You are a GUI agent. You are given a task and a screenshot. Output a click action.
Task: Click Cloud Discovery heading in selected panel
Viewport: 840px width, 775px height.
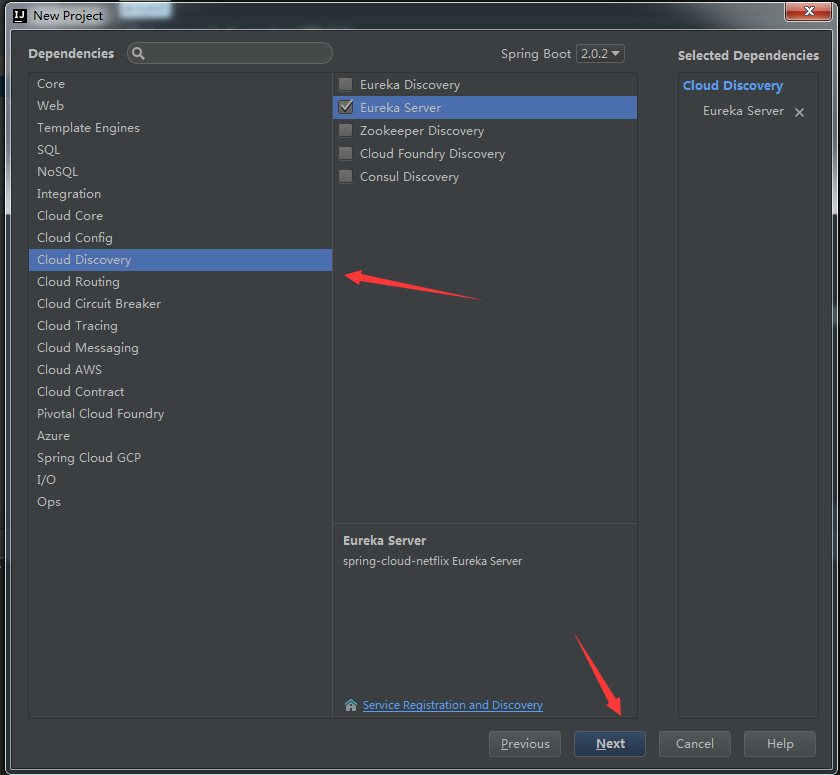(x=733, y=86)
